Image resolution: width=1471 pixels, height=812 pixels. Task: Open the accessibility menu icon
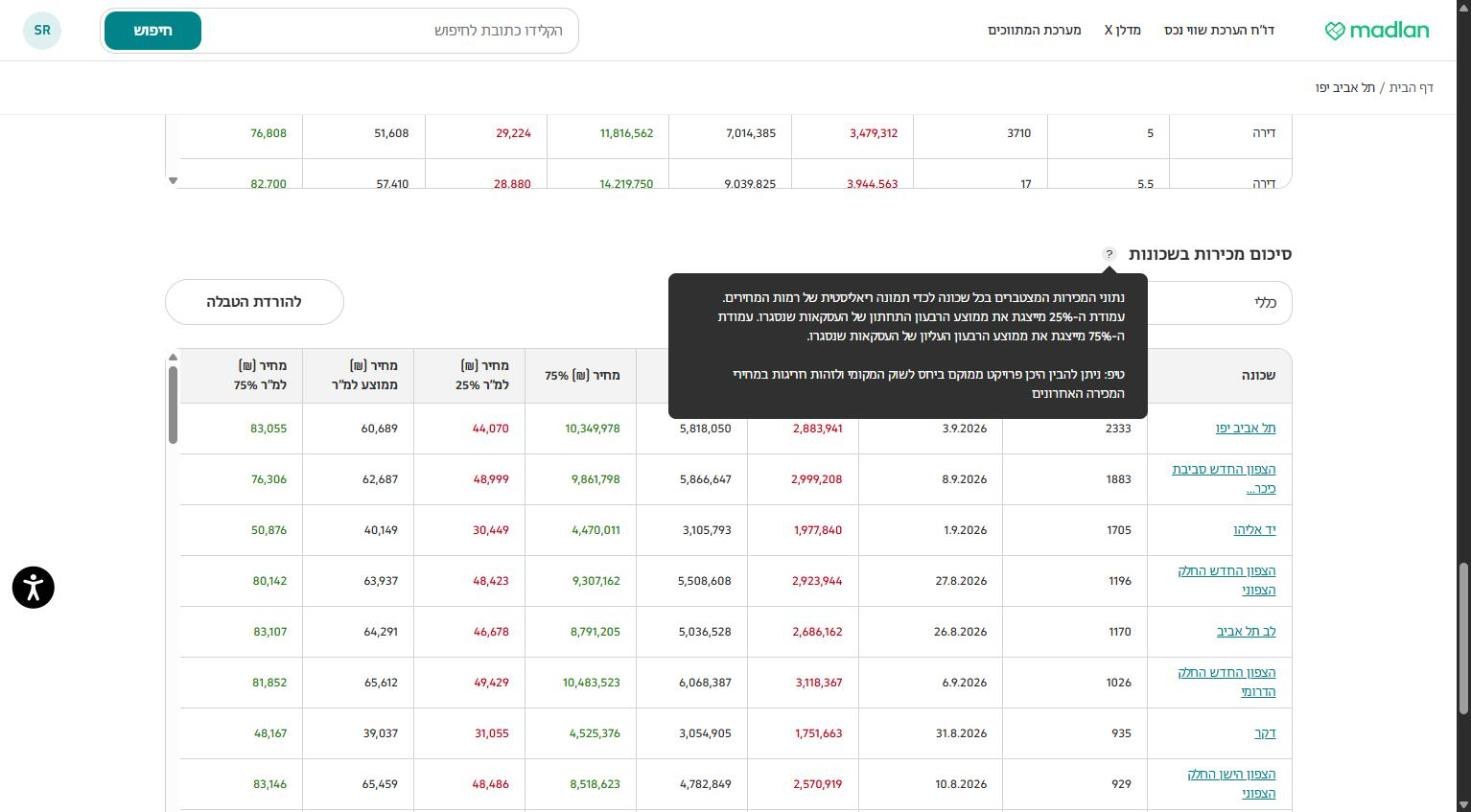point(33,587)
